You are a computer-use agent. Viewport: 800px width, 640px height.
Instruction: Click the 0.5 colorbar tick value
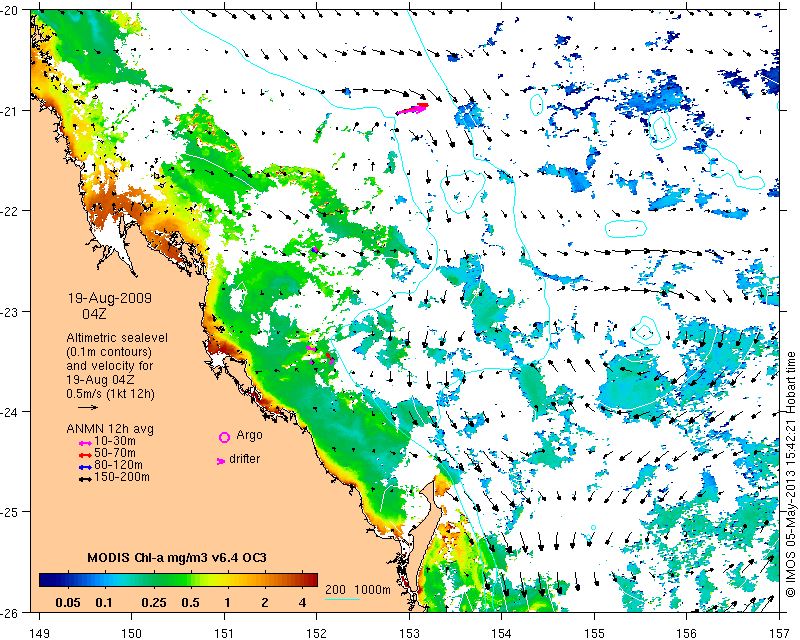(x=190, y=603)
